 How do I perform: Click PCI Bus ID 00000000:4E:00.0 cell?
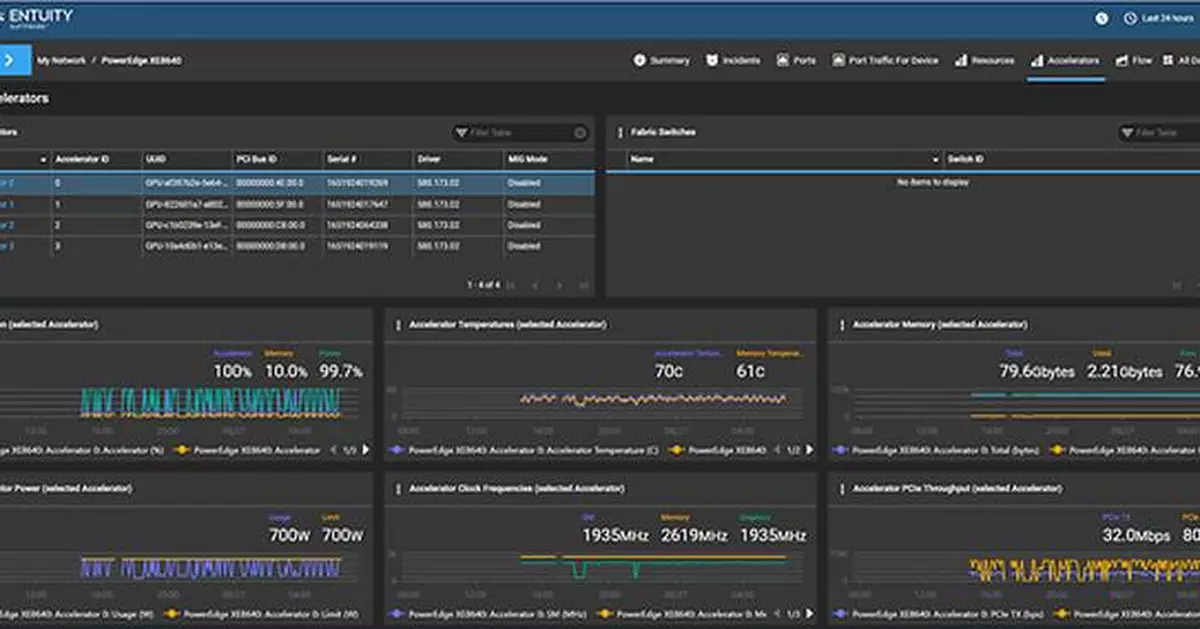[277, 183]
